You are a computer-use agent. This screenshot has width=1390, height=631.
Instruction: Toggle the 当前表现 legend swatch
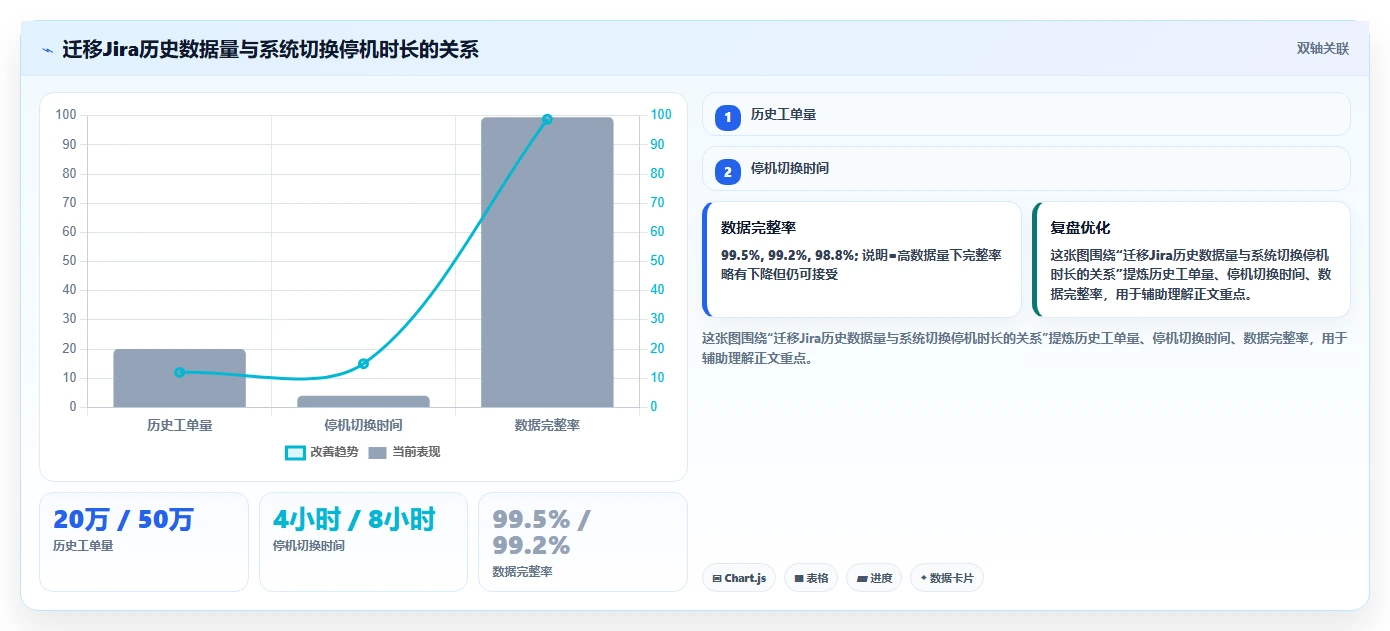pos(377,452)
